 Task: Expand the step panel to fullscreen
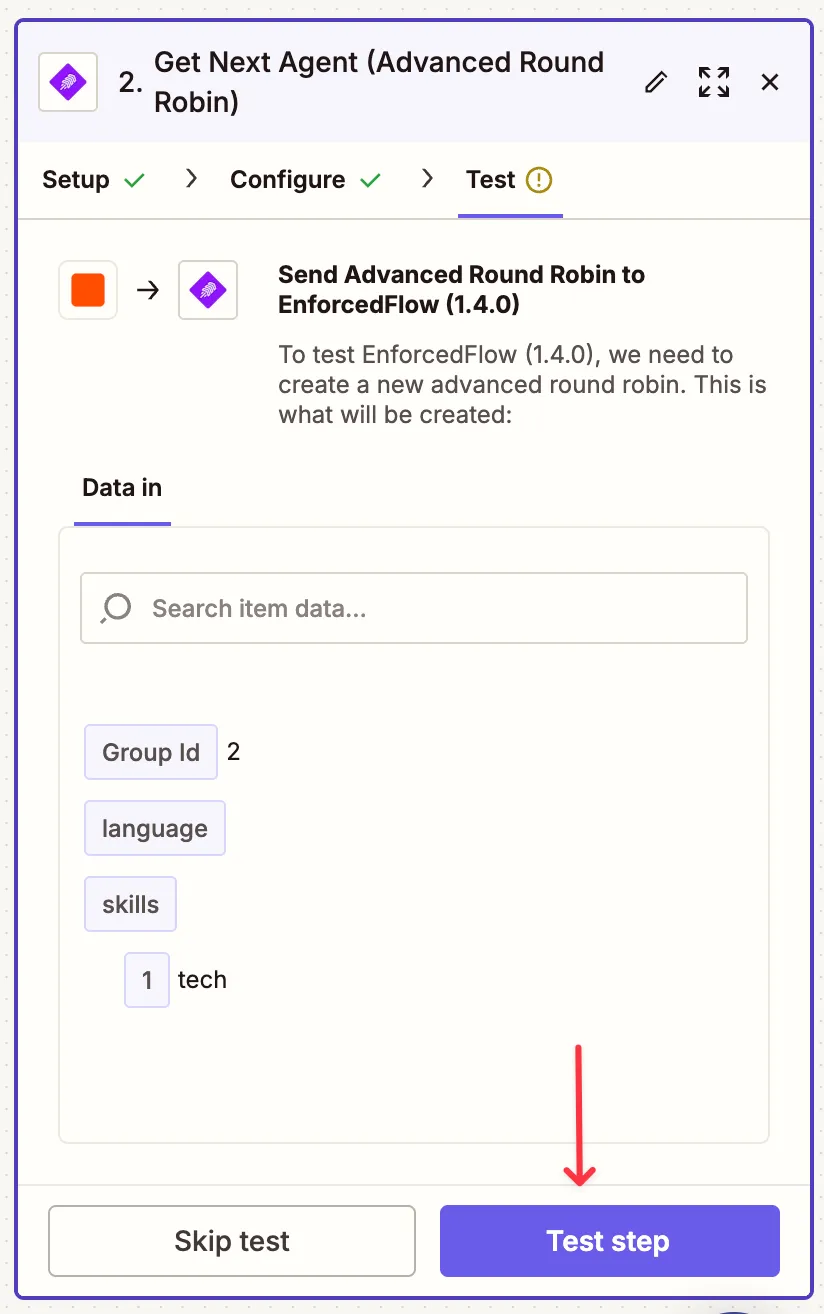(713, 82)
